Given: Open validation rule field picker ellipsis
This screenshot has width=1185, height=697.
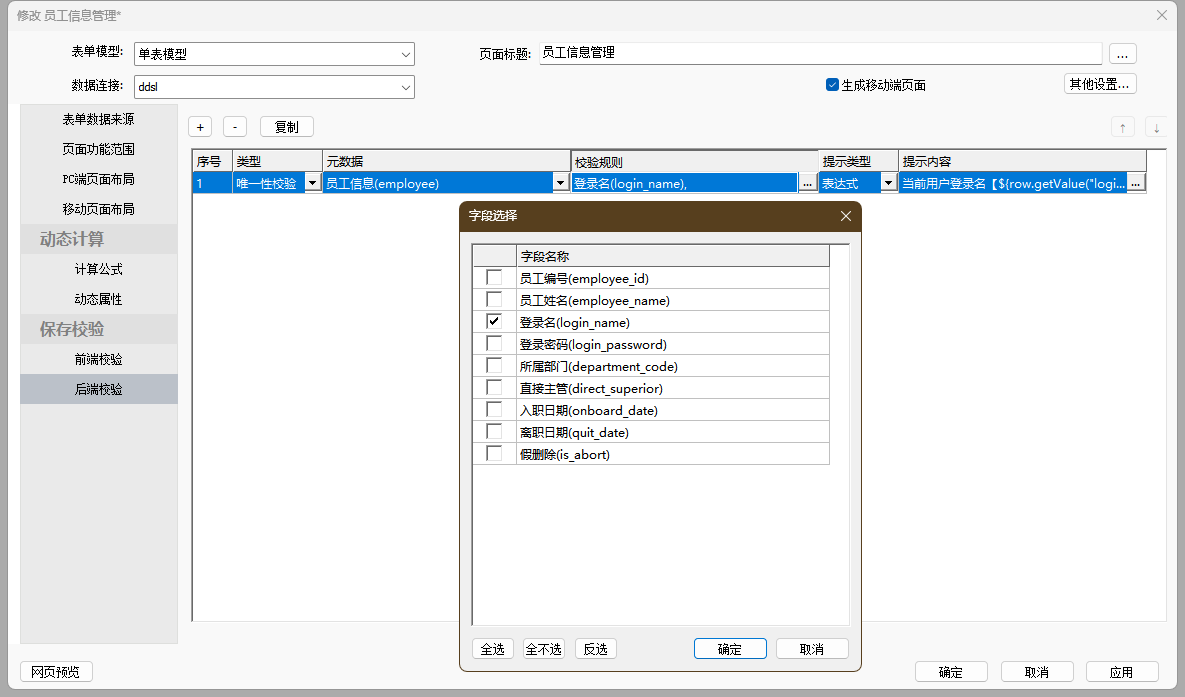Looking at the screenshot, I should point(808,183).
